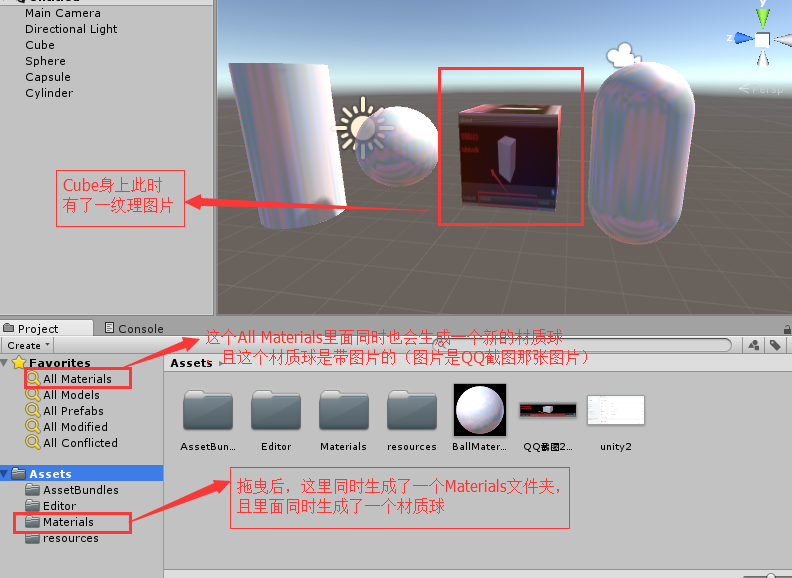This screenshot has height=578, width=792.
Task: Open the Editor folder thumbnail
Action: click(x=276, y=410)
